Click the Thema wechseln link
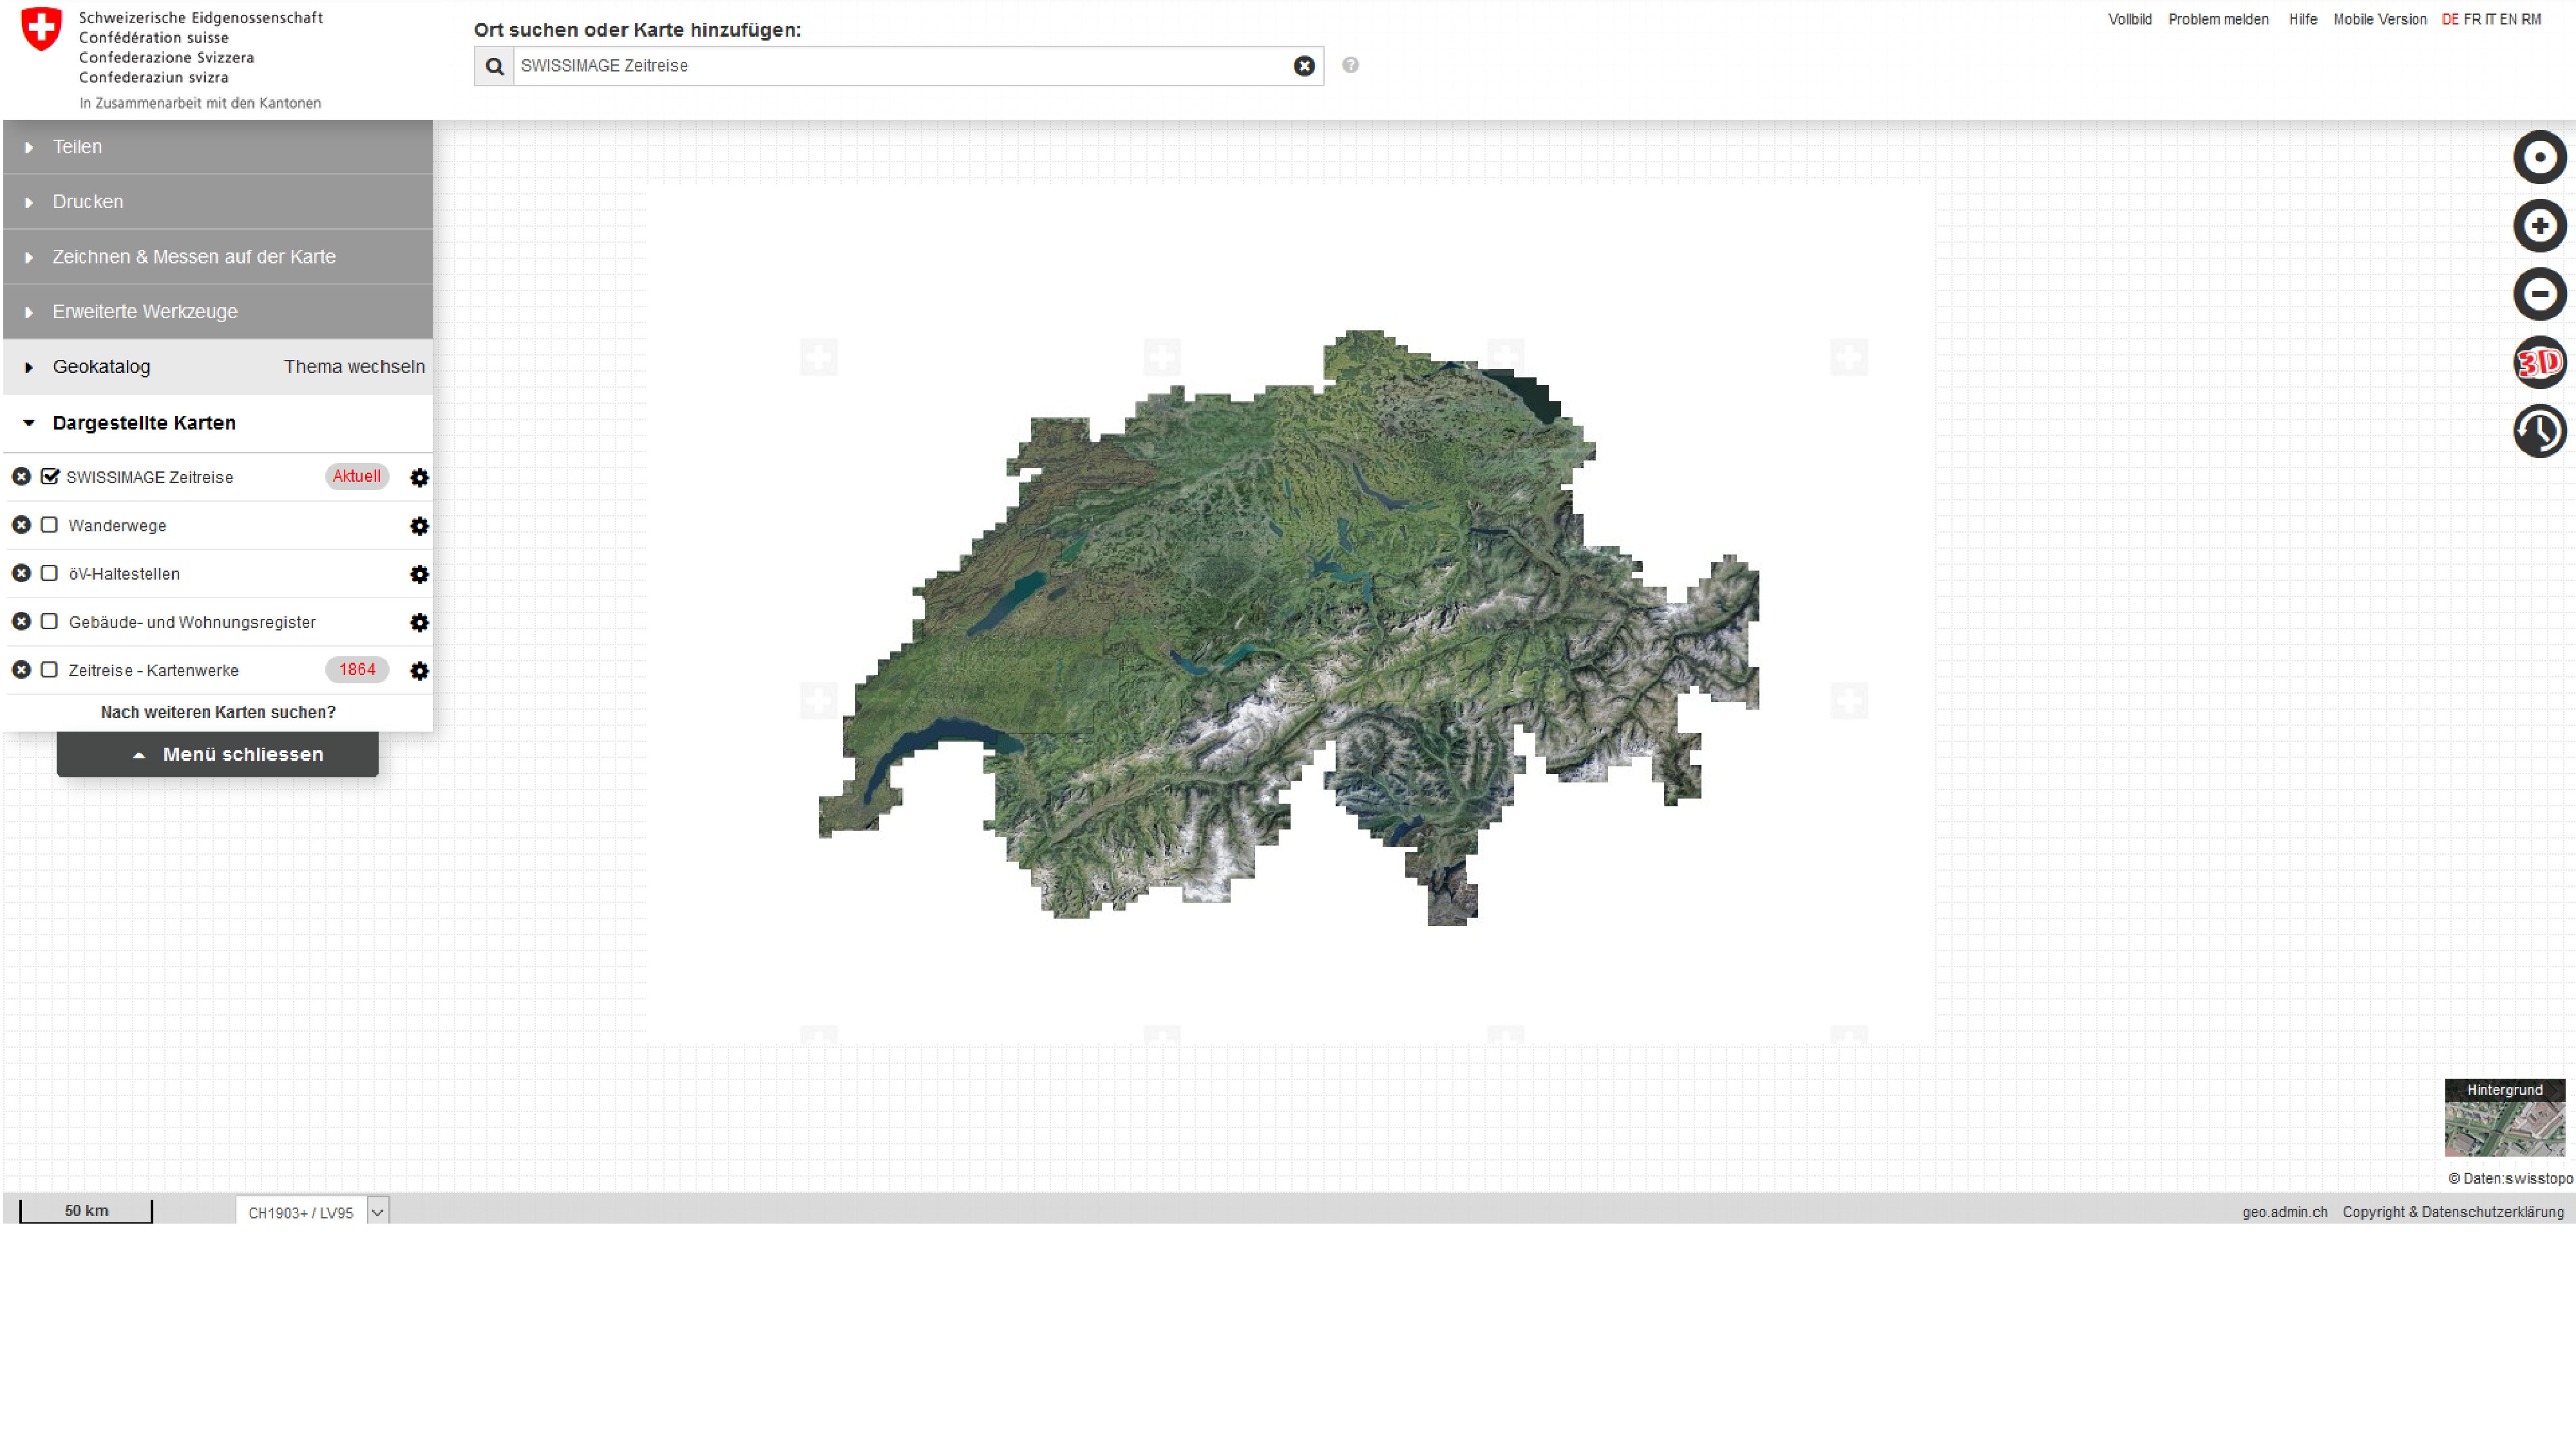 click(x=354, y=367)
